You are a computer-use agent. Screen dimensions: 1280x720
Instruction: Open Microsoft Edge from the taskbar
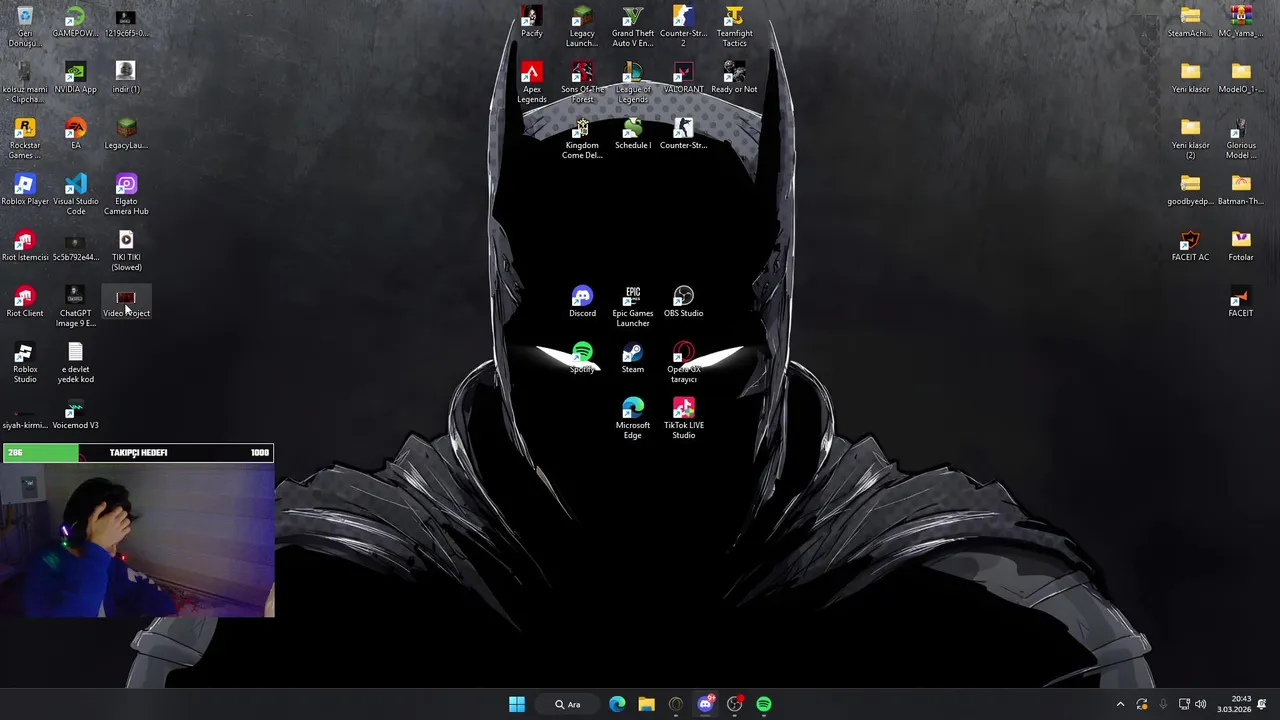(617, 704)
